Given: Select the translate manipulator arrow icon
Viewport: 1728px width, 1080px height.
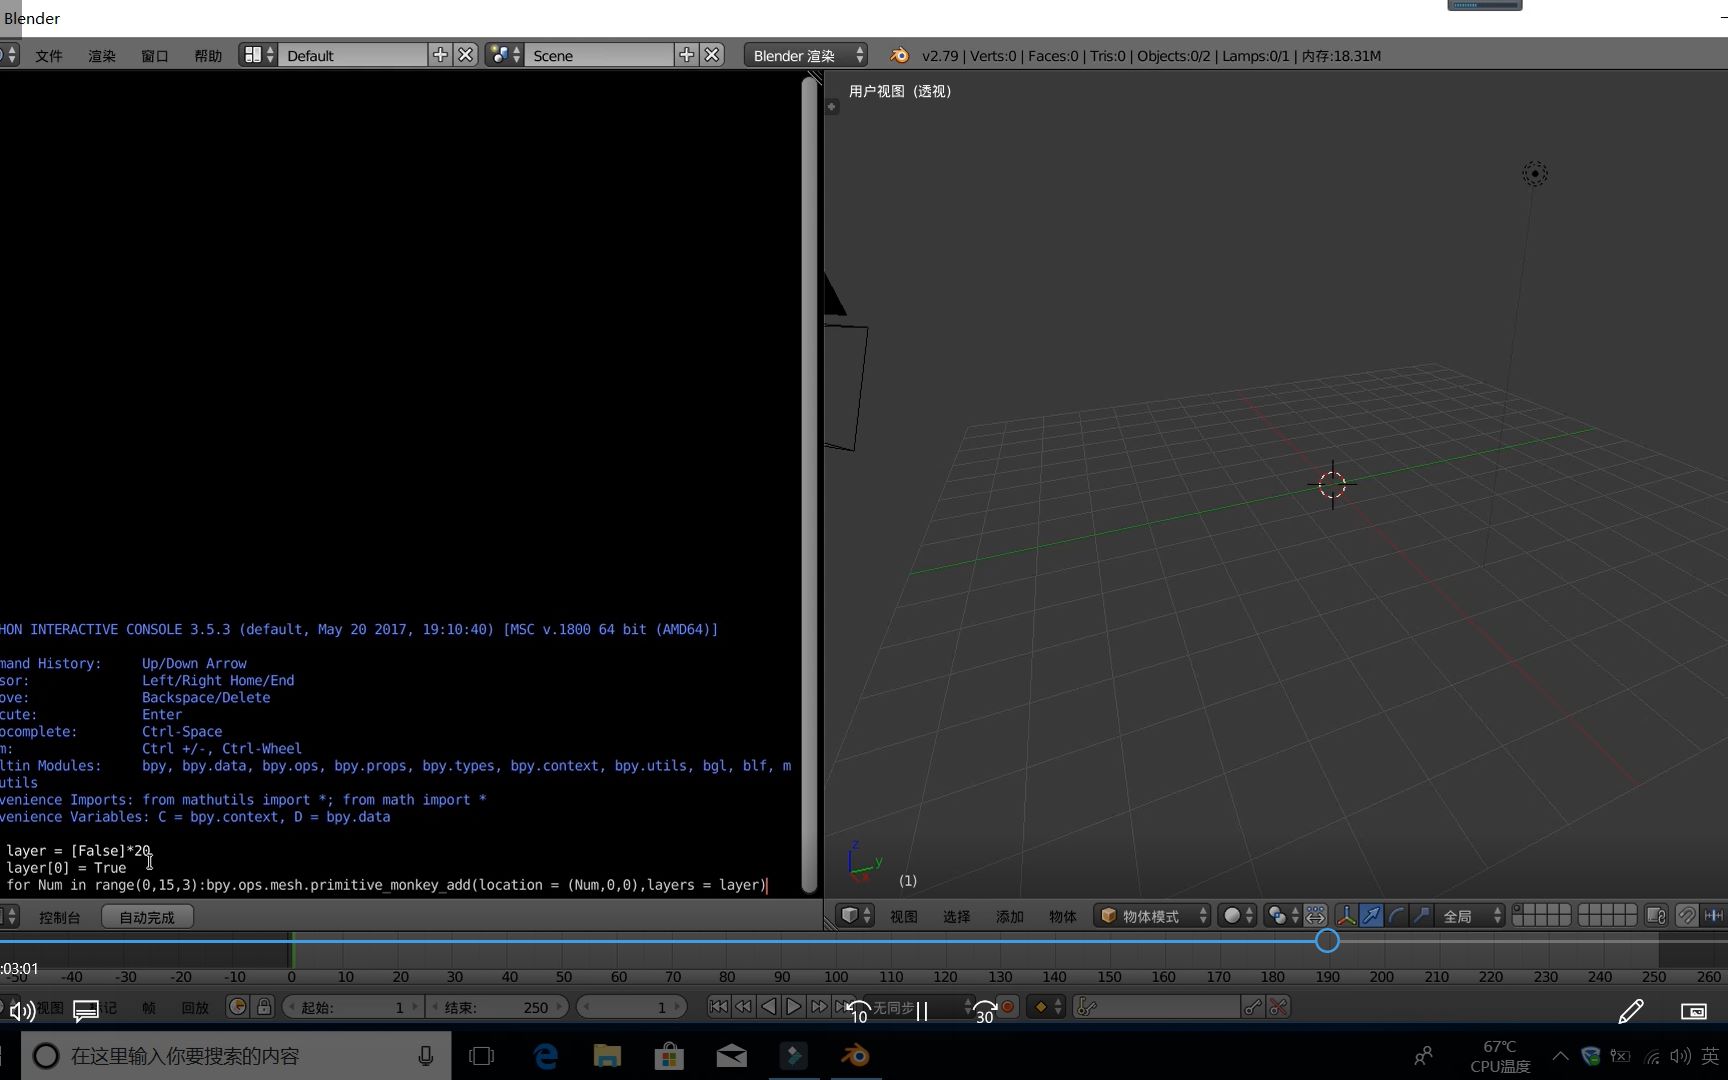Looking at the screenshot, I should (1370, 915).
